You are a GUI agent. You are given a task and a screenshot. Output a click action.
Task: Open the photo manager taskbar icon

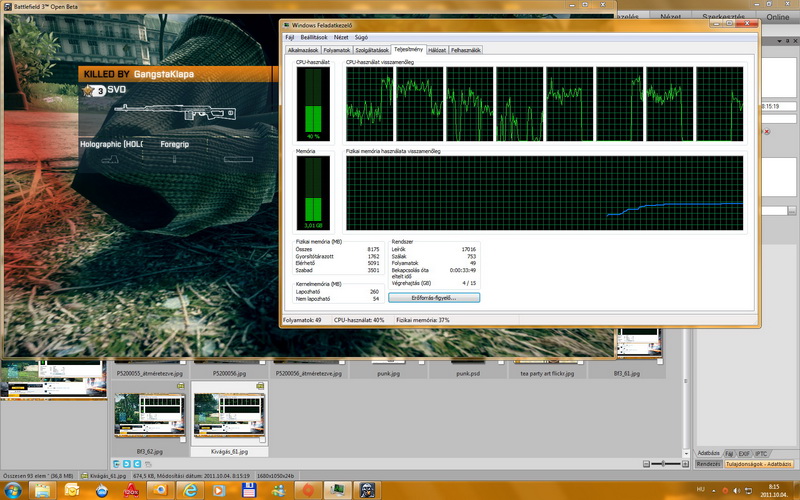click(161, 490)
